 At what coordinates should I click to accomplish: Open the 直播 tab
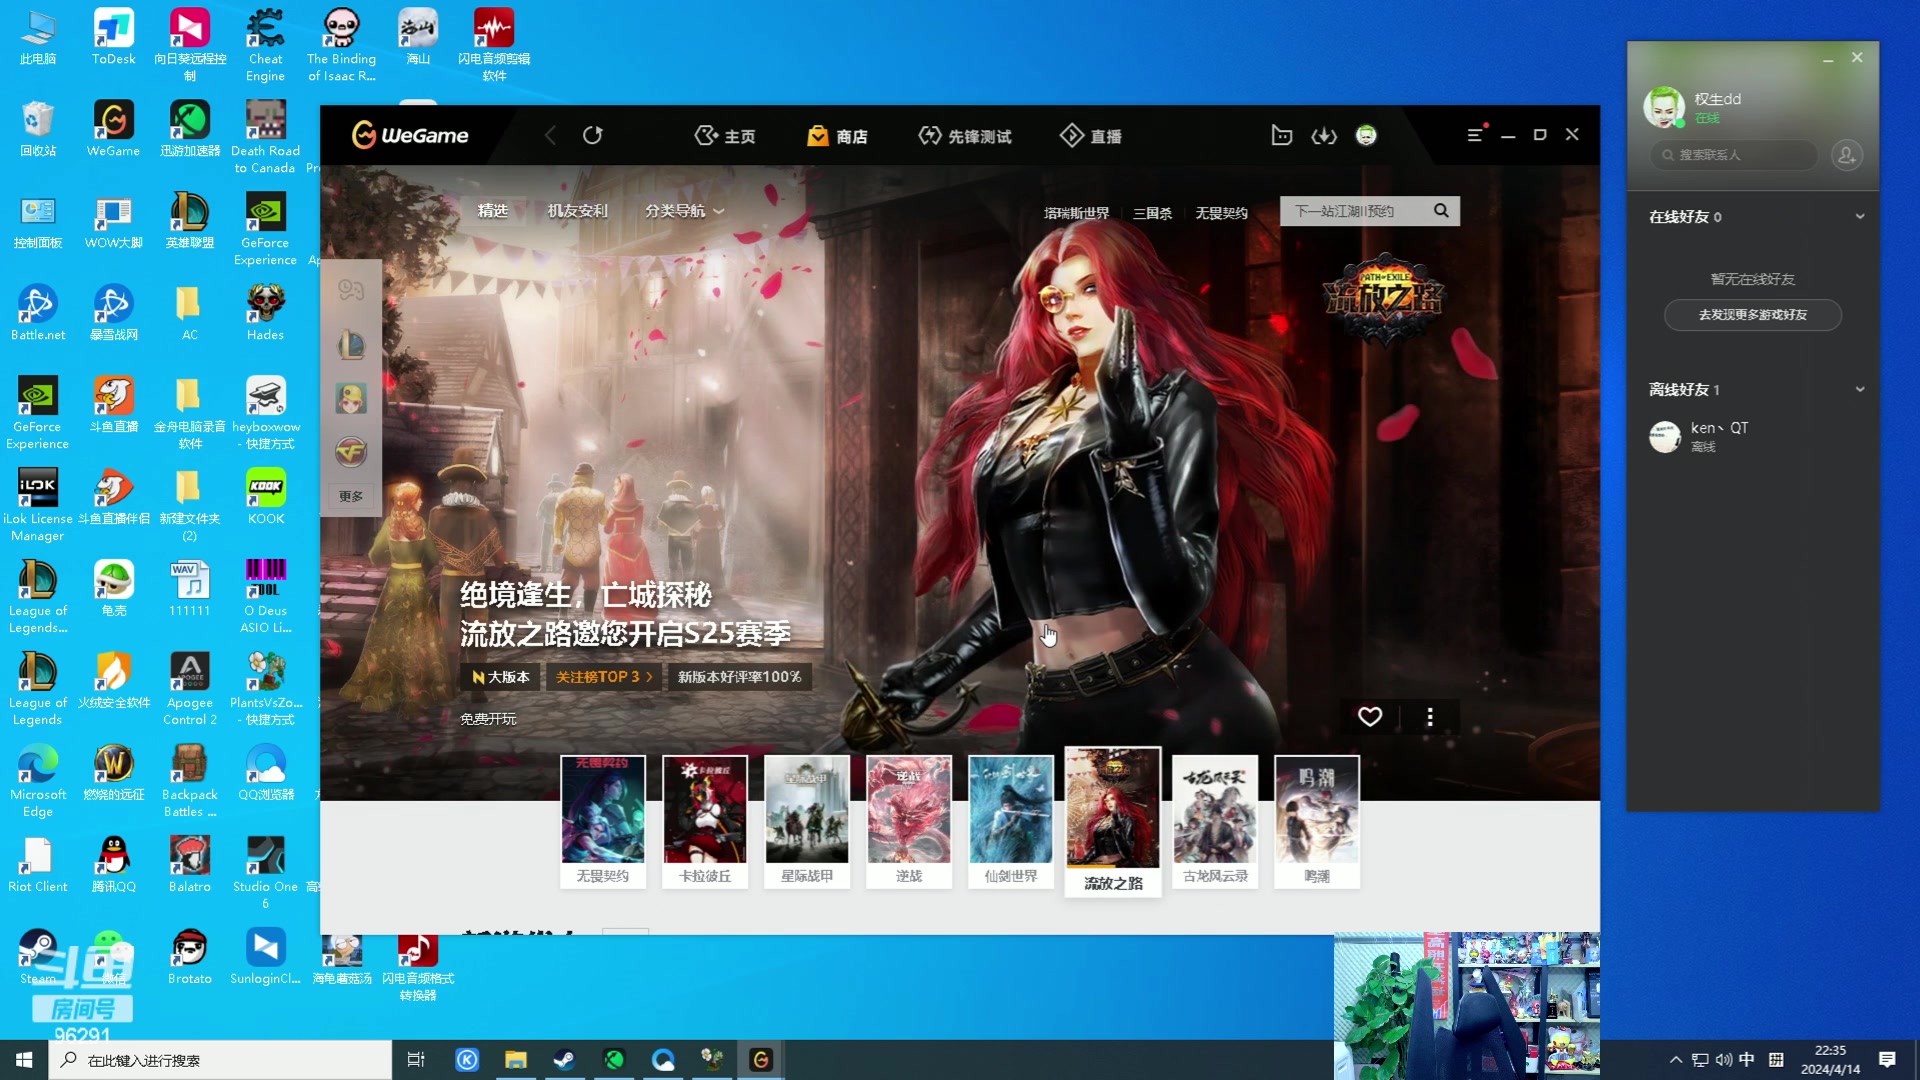[x=1091, y=136]
